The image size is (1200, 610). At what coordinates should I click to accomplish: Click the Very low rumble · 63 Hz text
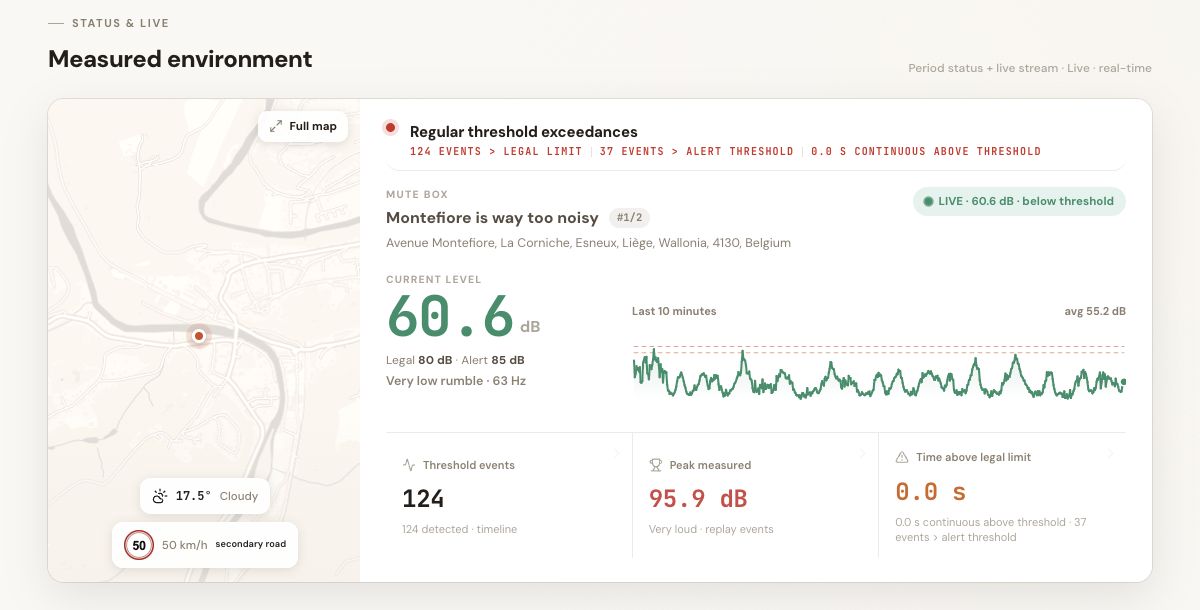(x=456, y=381)
